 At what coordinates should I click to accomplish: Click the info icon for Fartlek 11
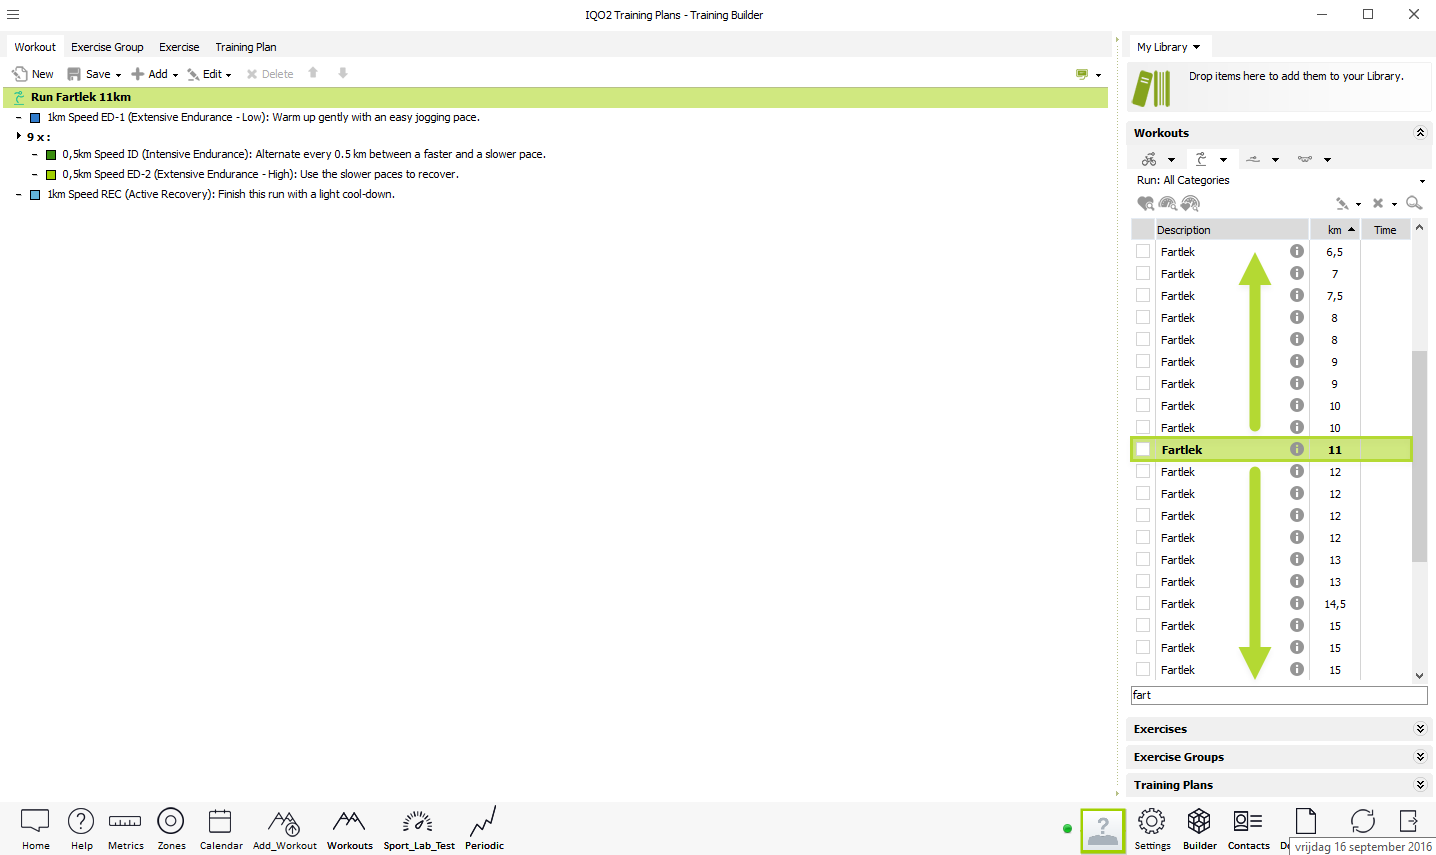(1297, 449)
